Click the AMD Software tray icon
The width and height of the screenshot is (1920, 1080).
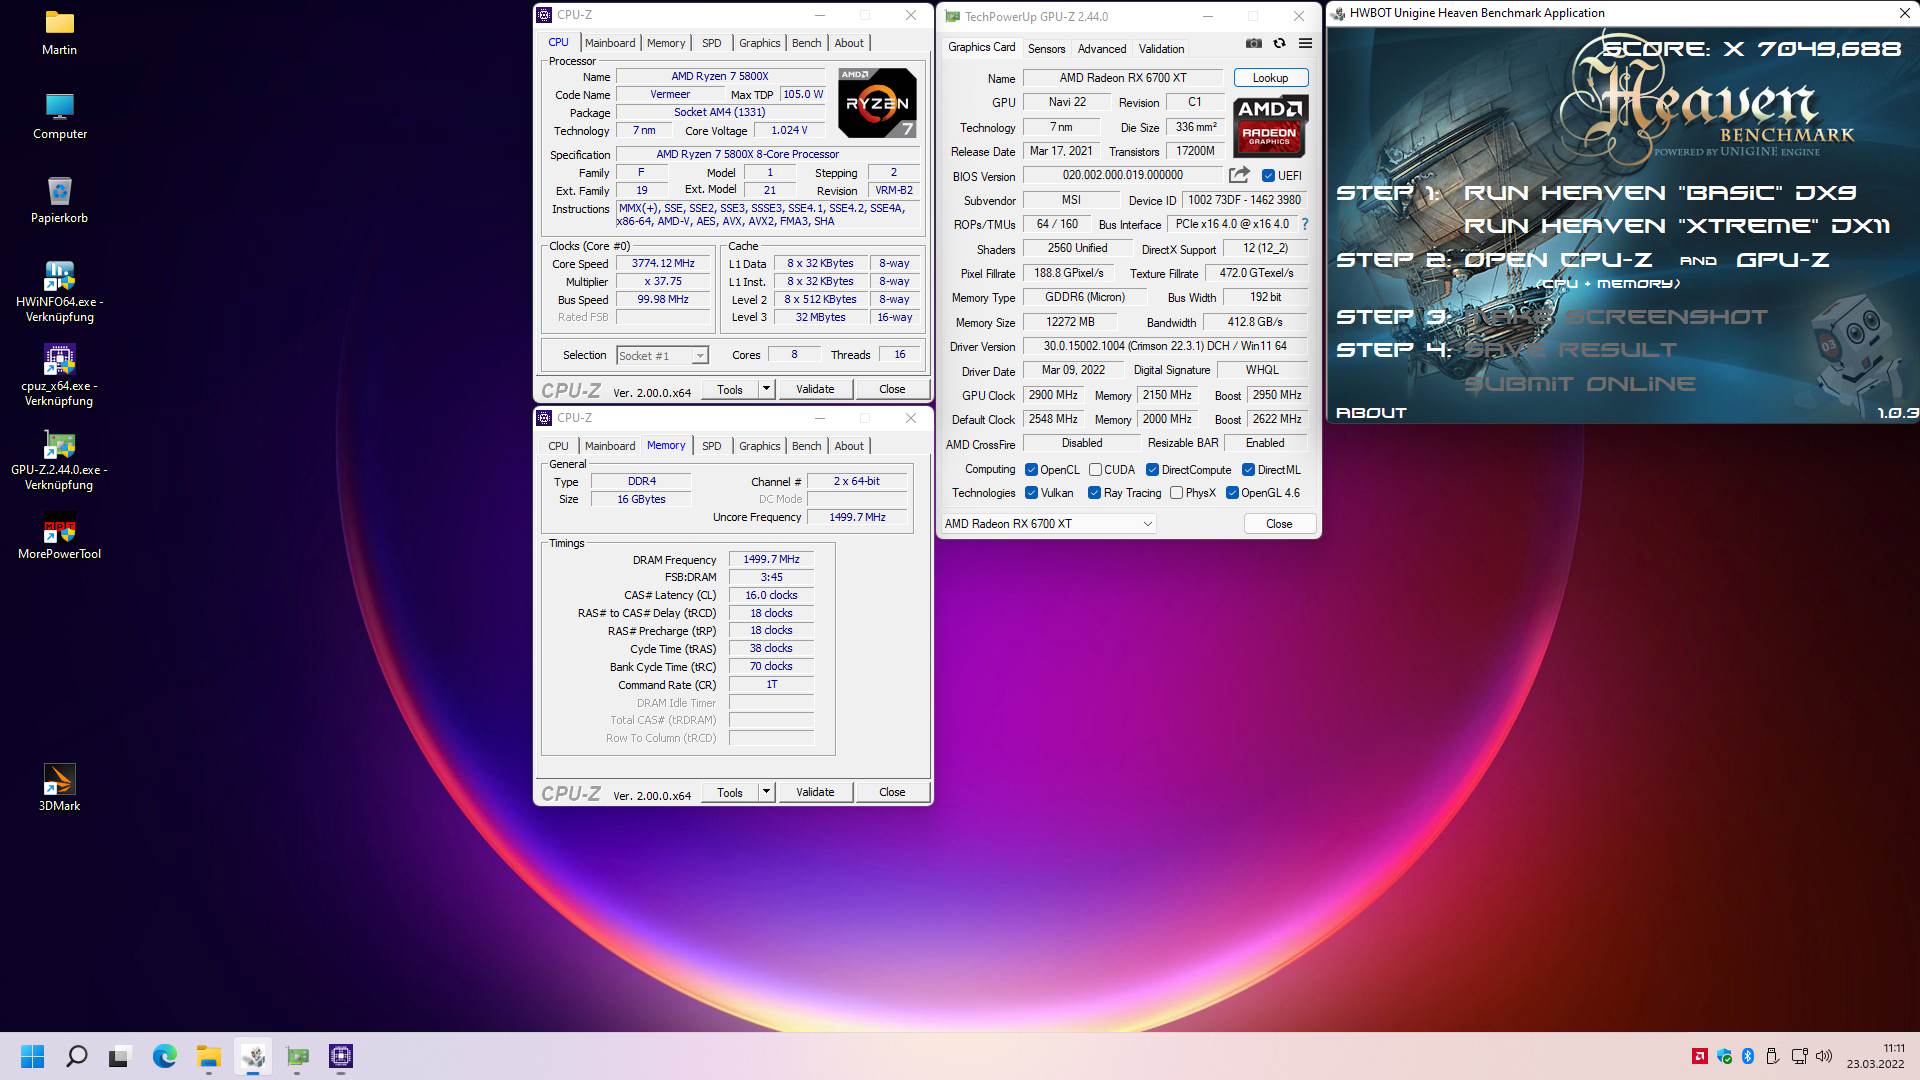1699,1056
